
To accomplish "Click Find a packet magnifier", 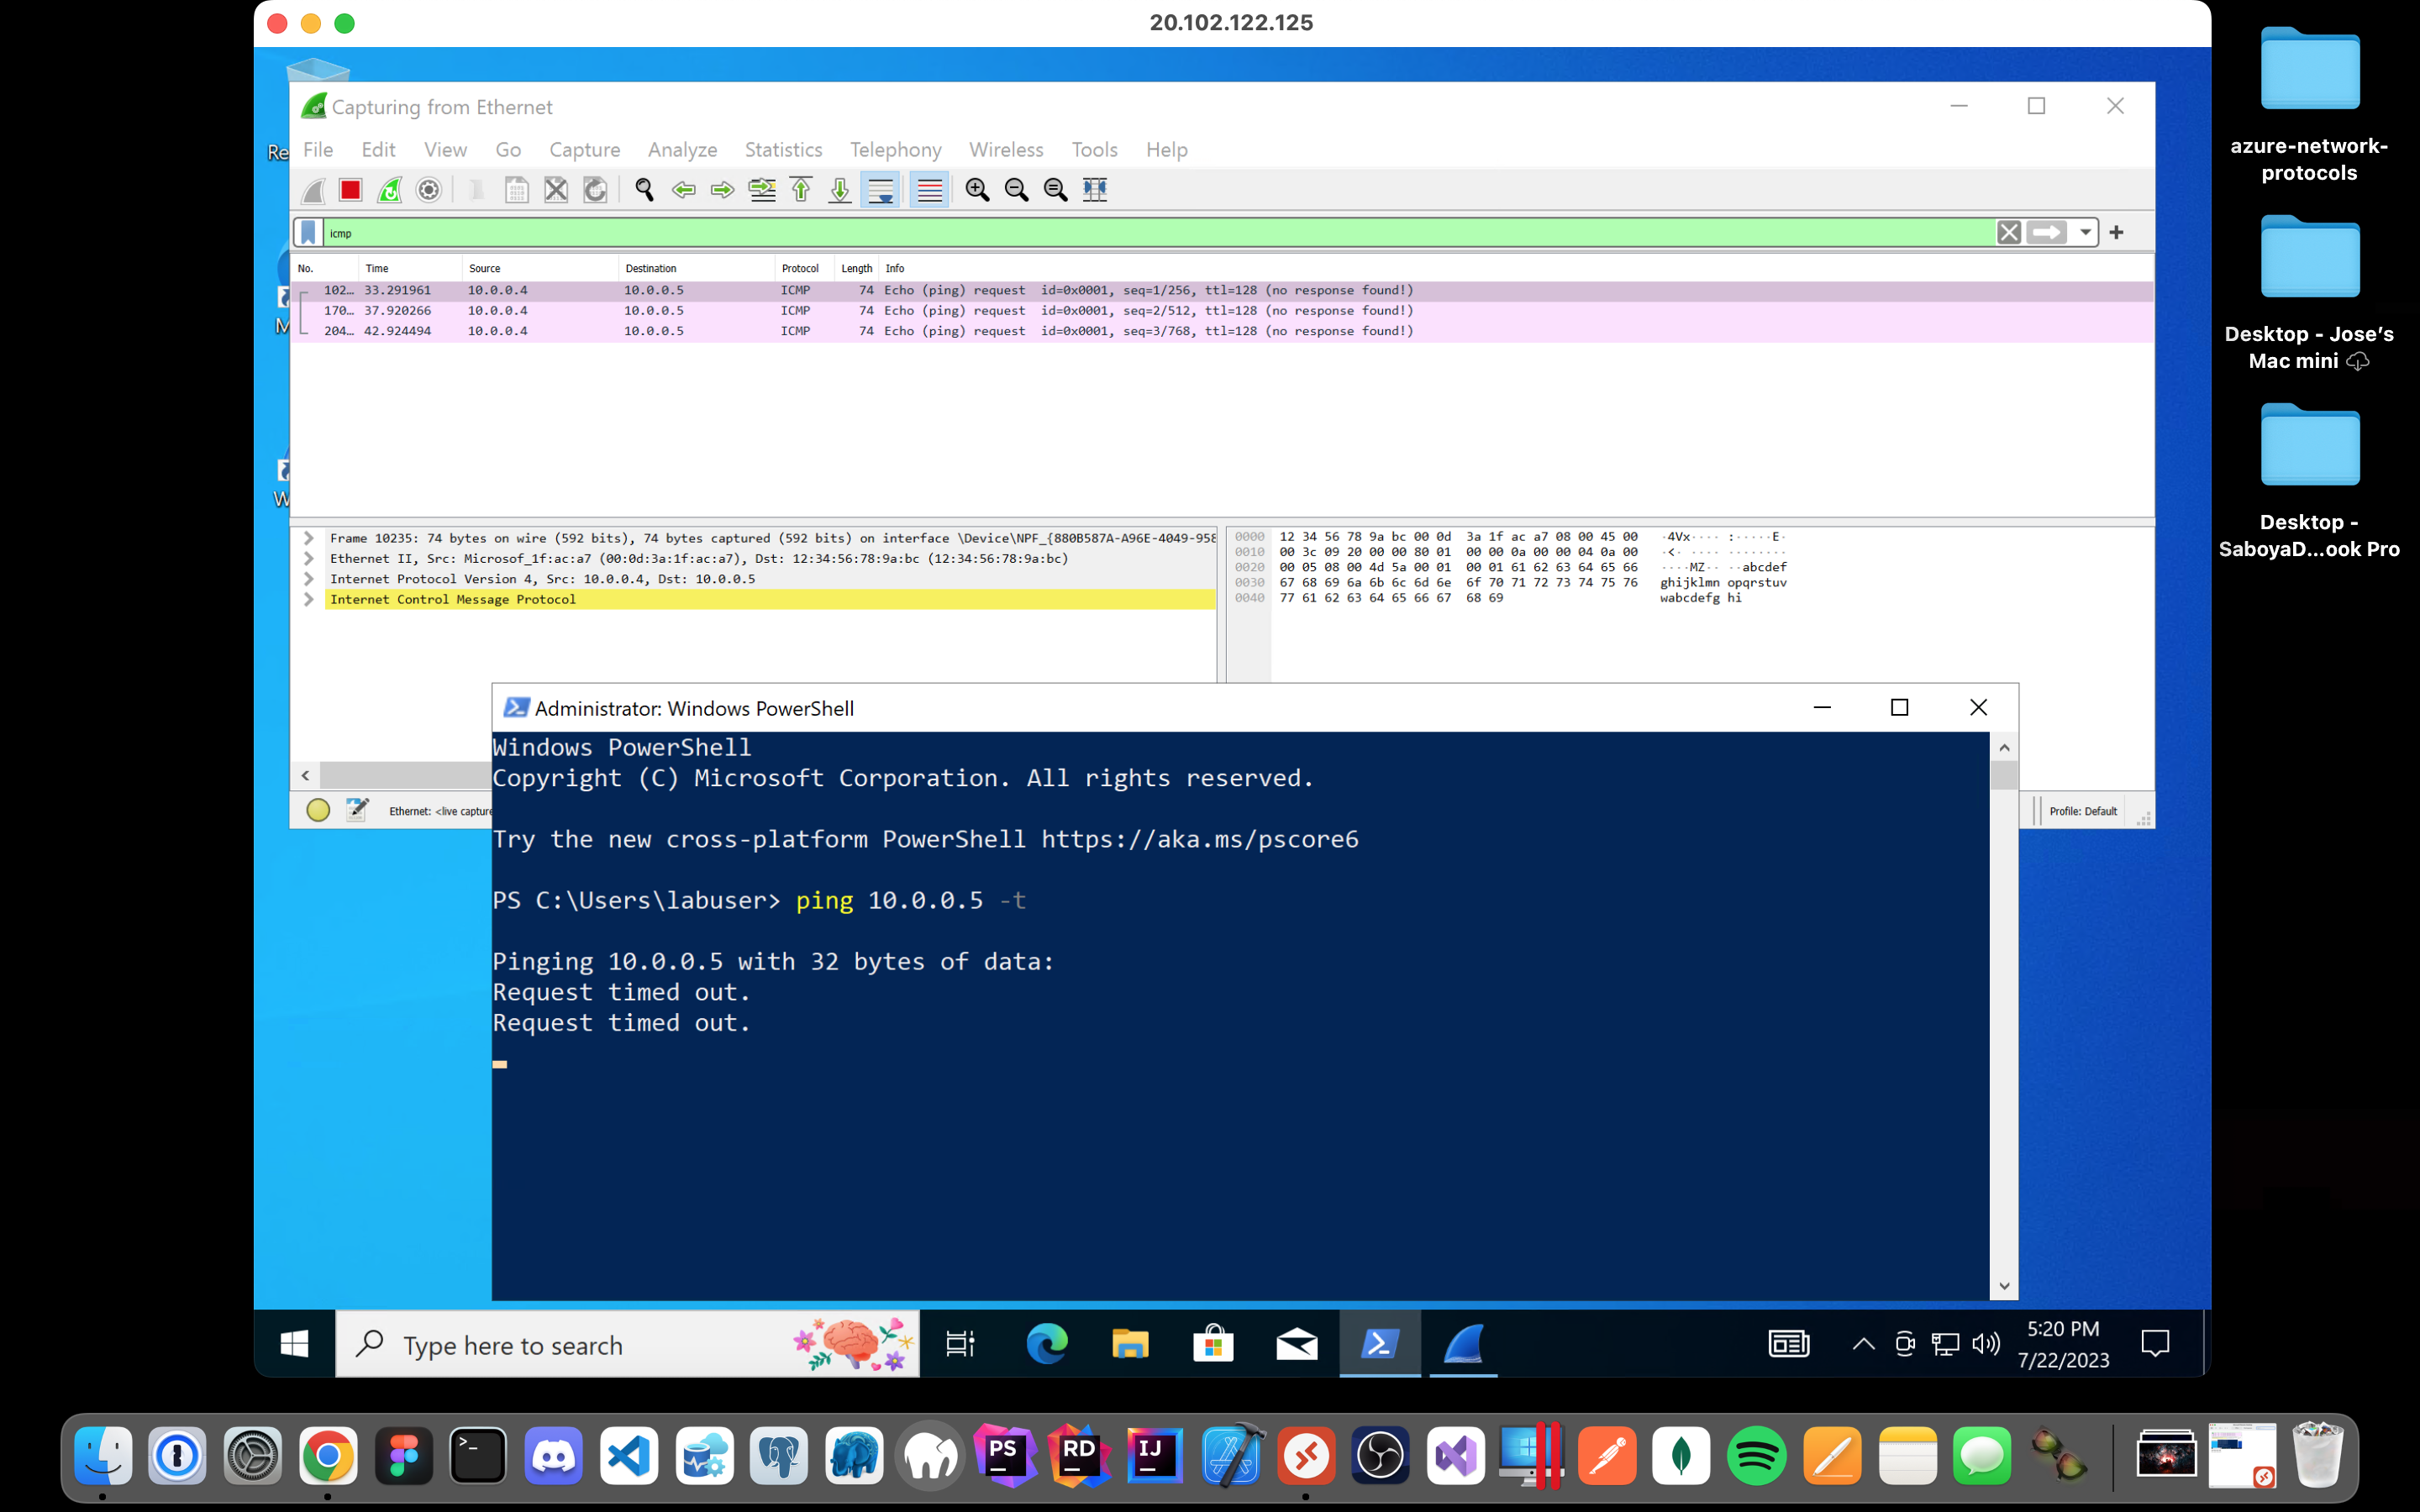I will [x=644, y=190].
